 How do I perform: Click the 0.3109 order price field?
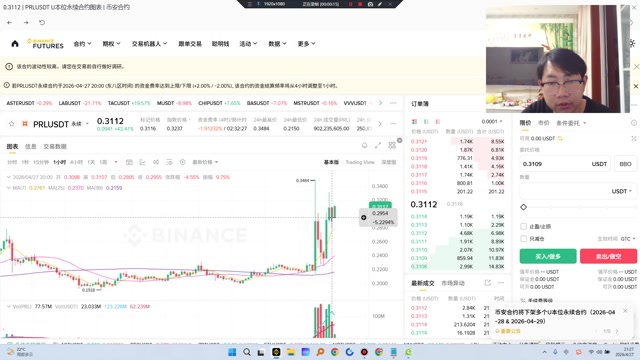[x=565, y=164]
